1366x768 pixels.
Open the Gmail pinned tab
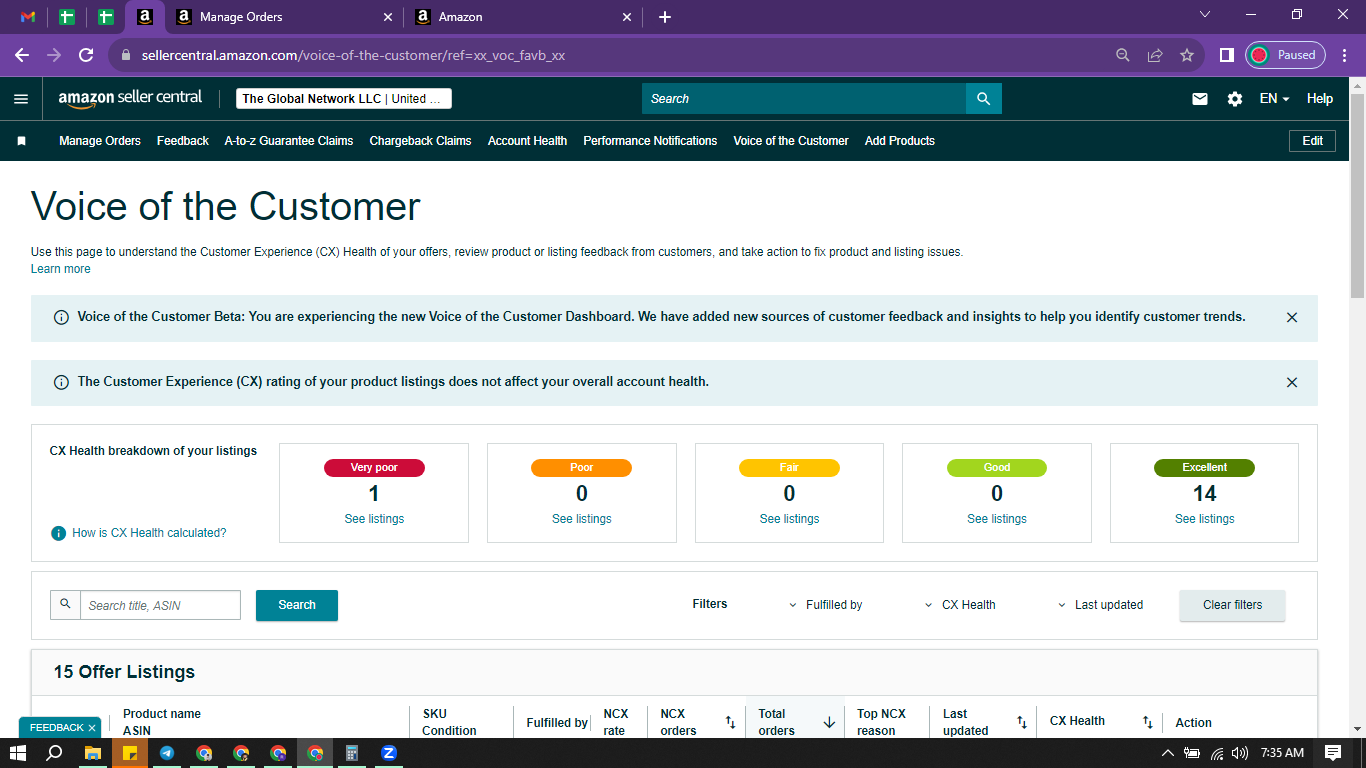pos(28,17)
